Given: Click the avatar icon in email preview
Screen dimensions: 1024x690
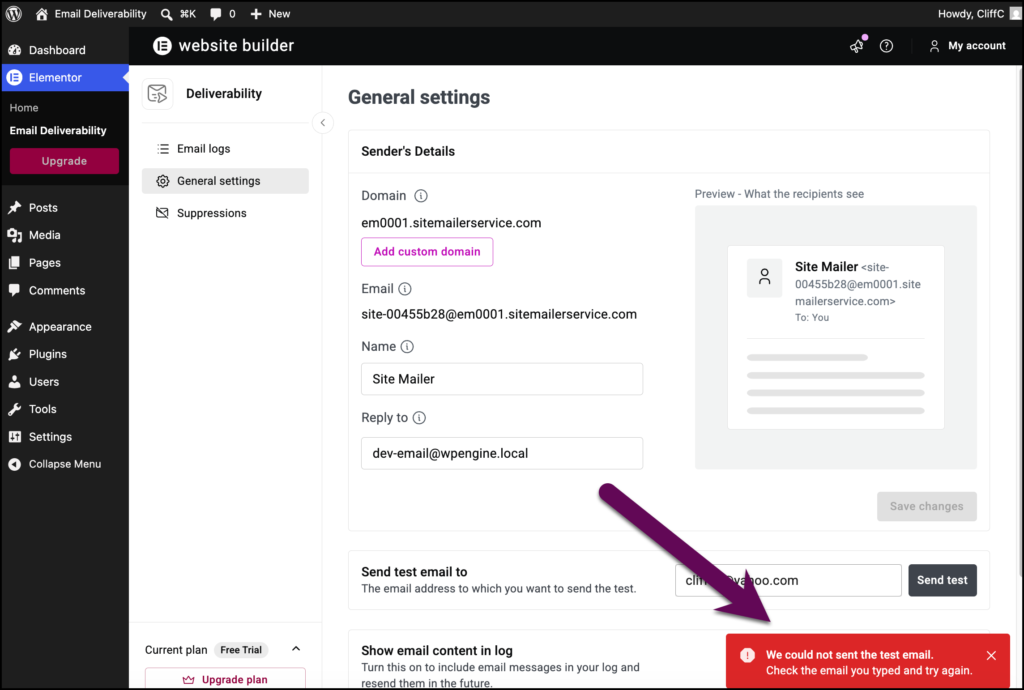Looking at the screenshot, I should [x=765, y=277].
